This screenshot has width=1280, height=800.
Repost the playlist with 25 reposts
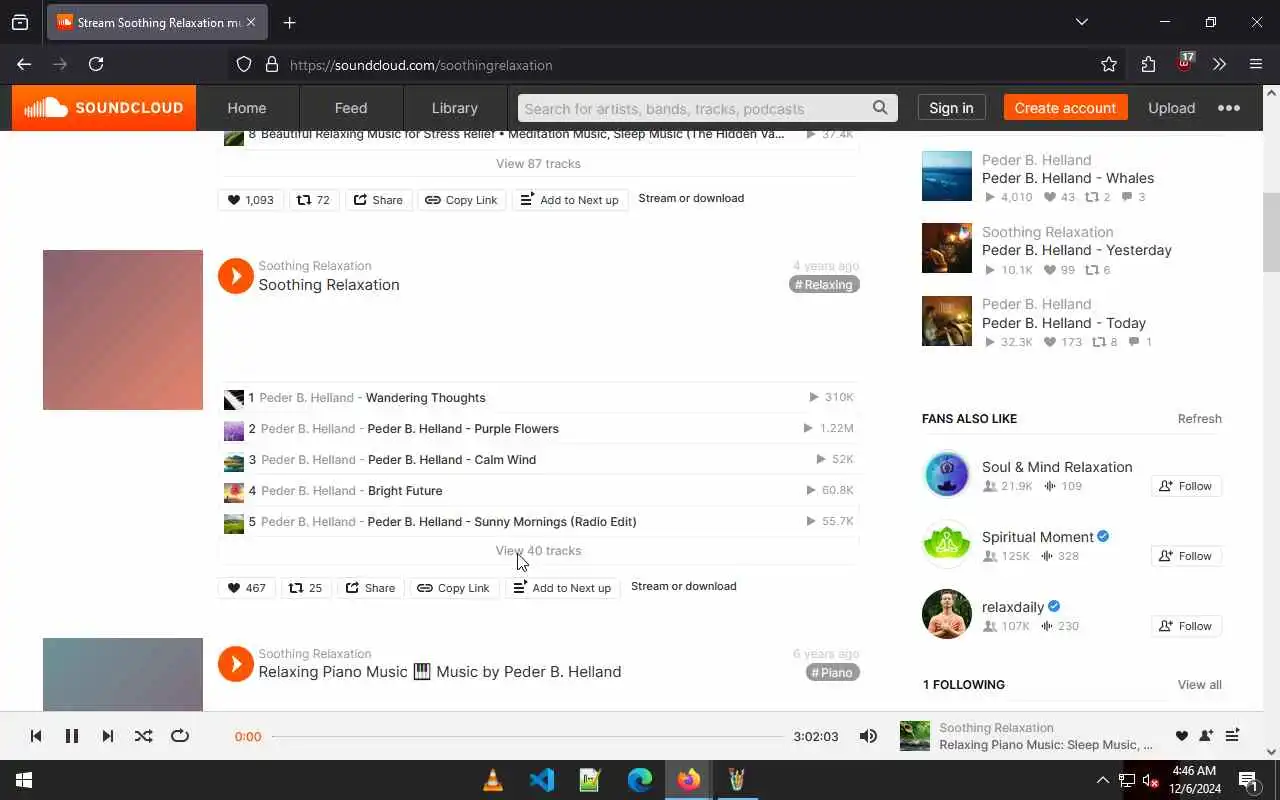306,588
